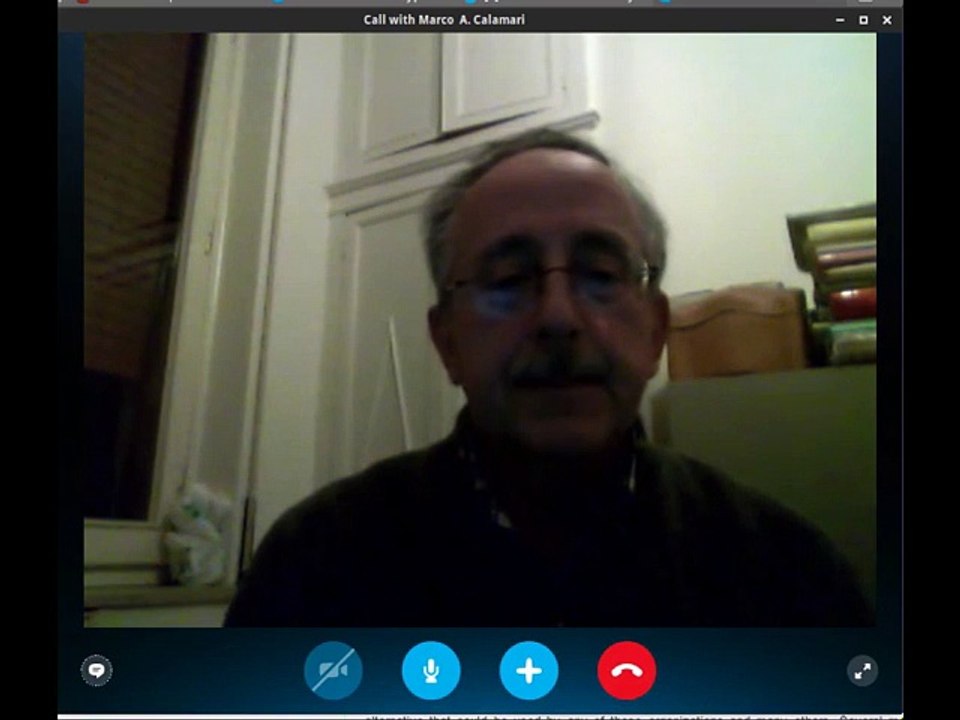
Task: Click the "Call with Marco A. Calamari" title
Action: tap(444, 20)
